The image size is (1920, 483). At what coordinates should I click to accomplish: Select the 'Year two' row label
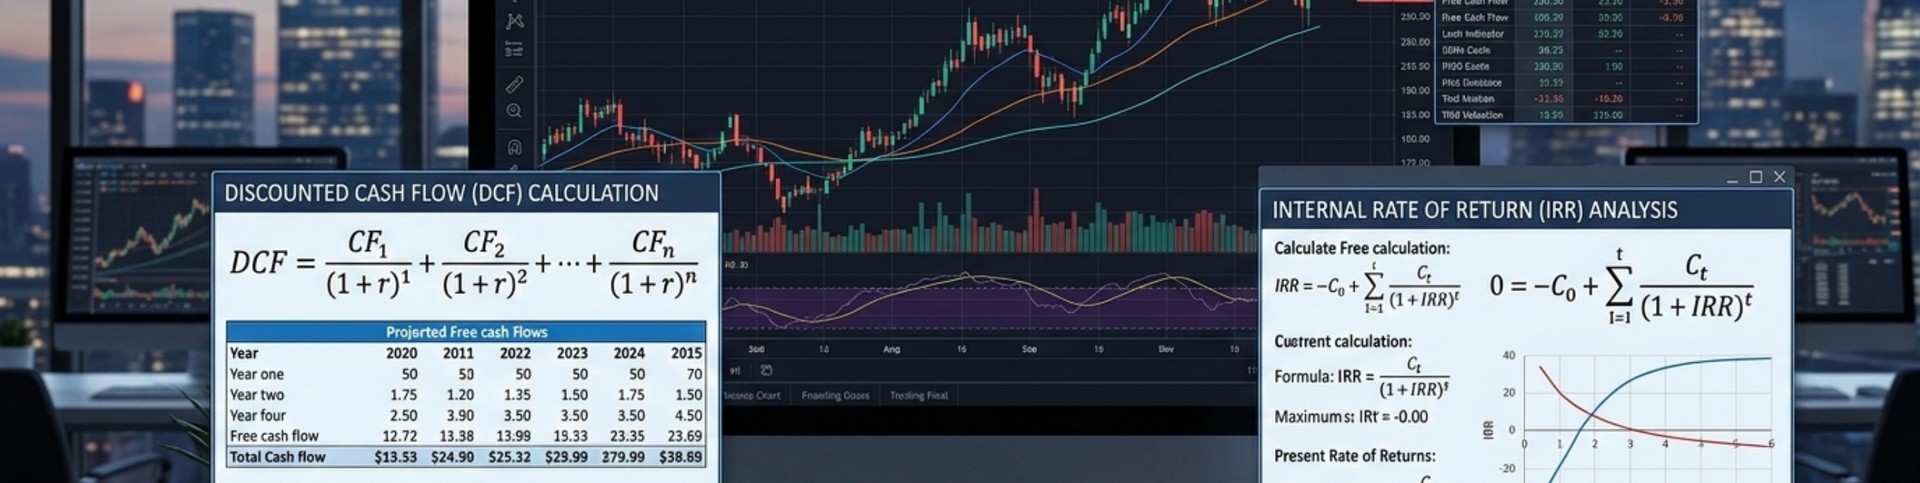tap(257, 395)
